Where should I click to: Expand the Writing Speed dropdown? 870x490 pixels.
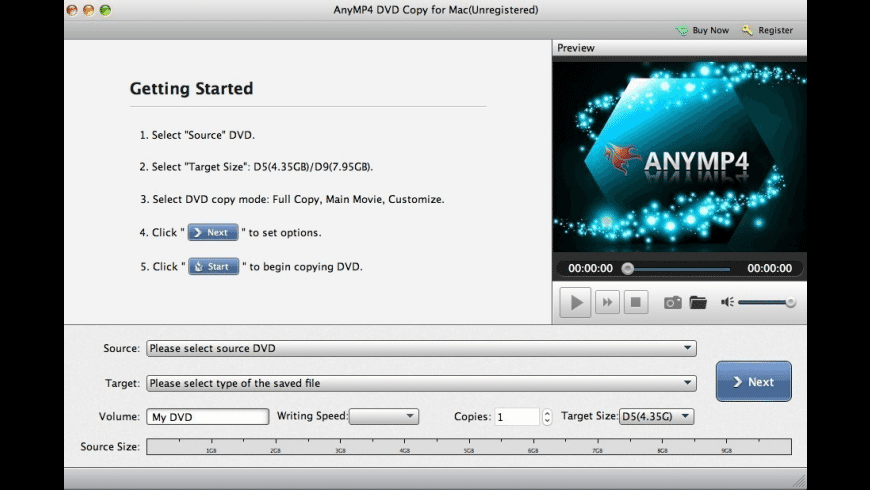383,416
